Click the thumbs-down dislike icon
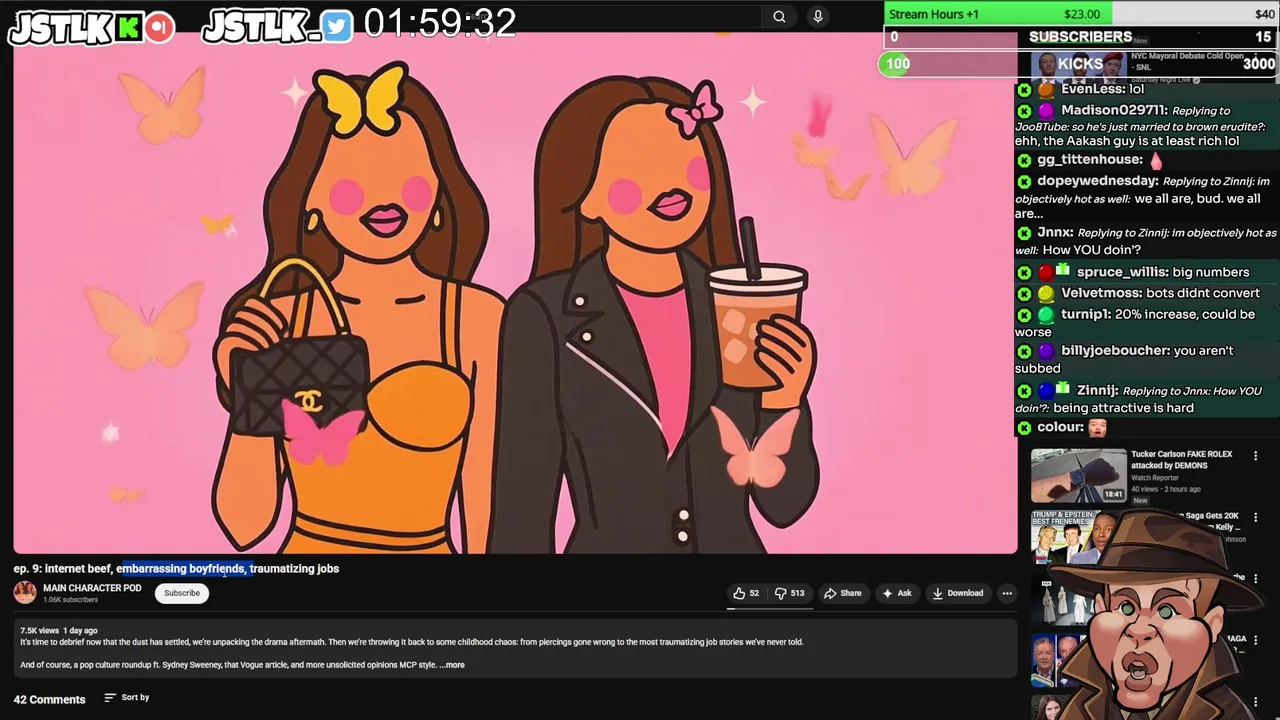Screen dimensions: 1280x720 click(x=781, y=593)
